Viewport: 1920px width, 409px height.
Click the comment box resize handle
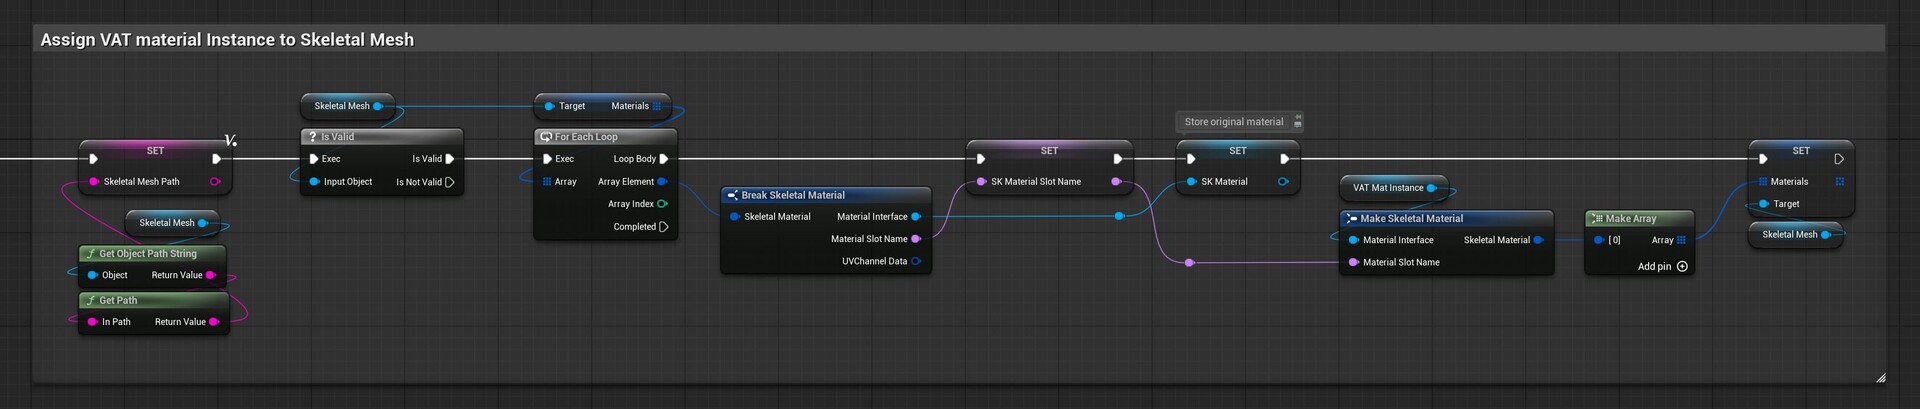pyautogui.click(x=1880, y=377)
